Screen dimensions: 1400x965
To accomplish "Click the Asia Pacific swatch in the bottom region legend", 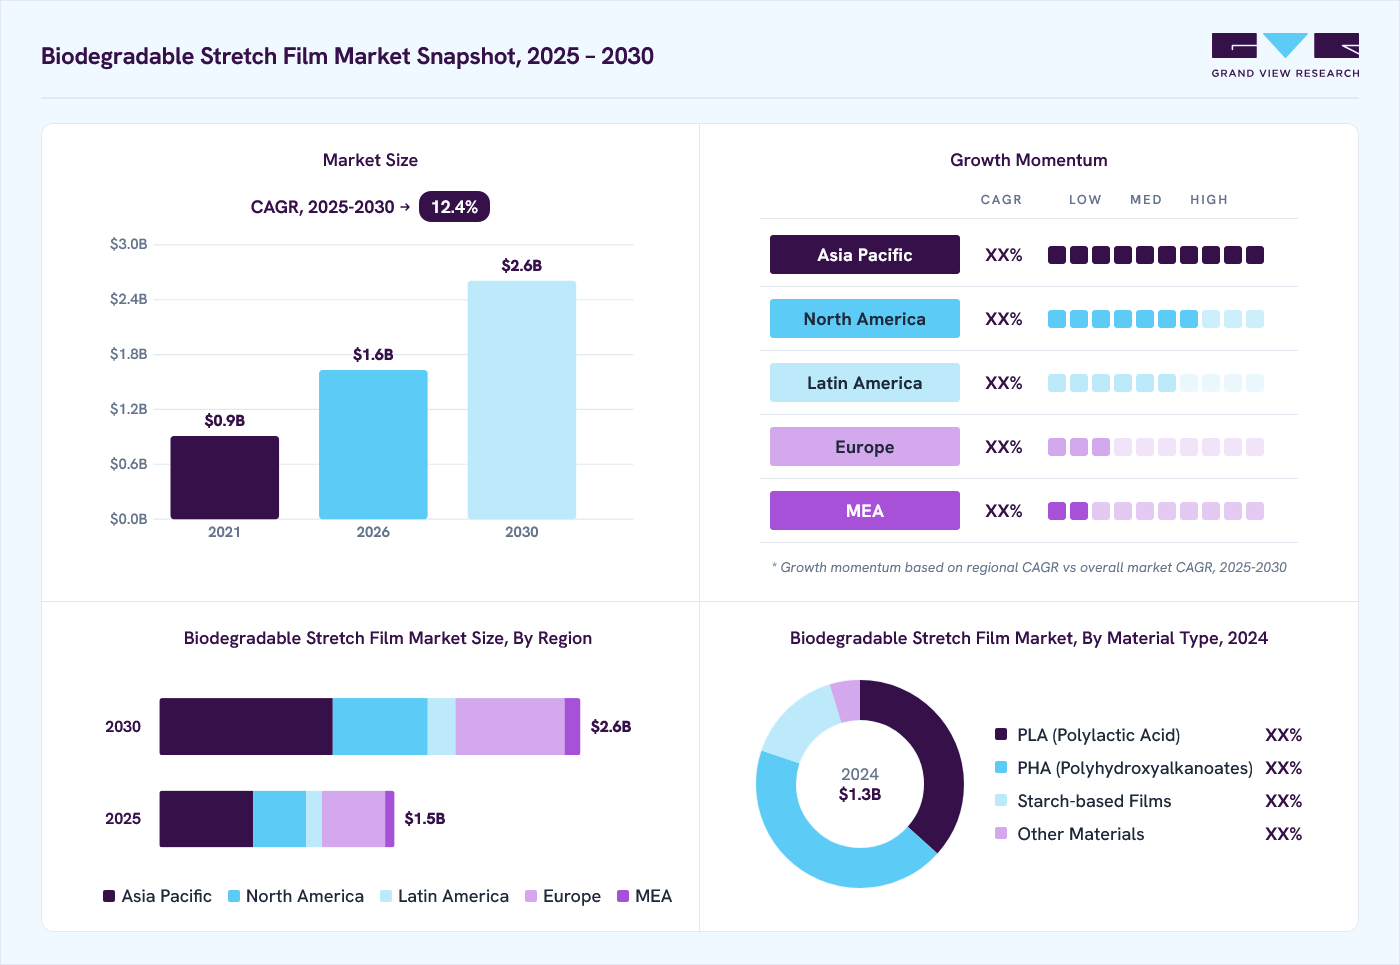I will (109, 896).
